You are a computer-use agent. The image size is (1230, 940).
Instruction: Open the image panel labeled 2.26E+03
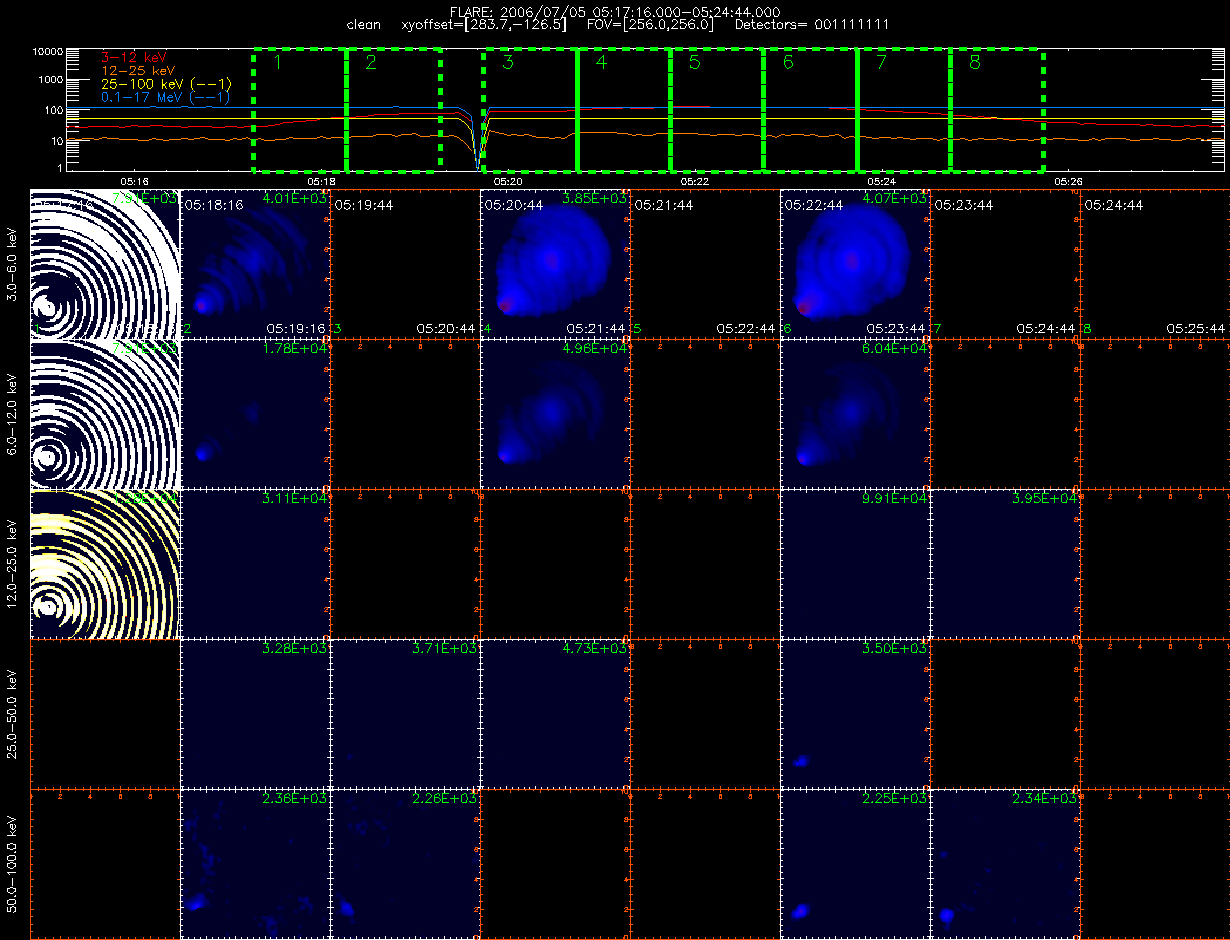pos(405,864)
